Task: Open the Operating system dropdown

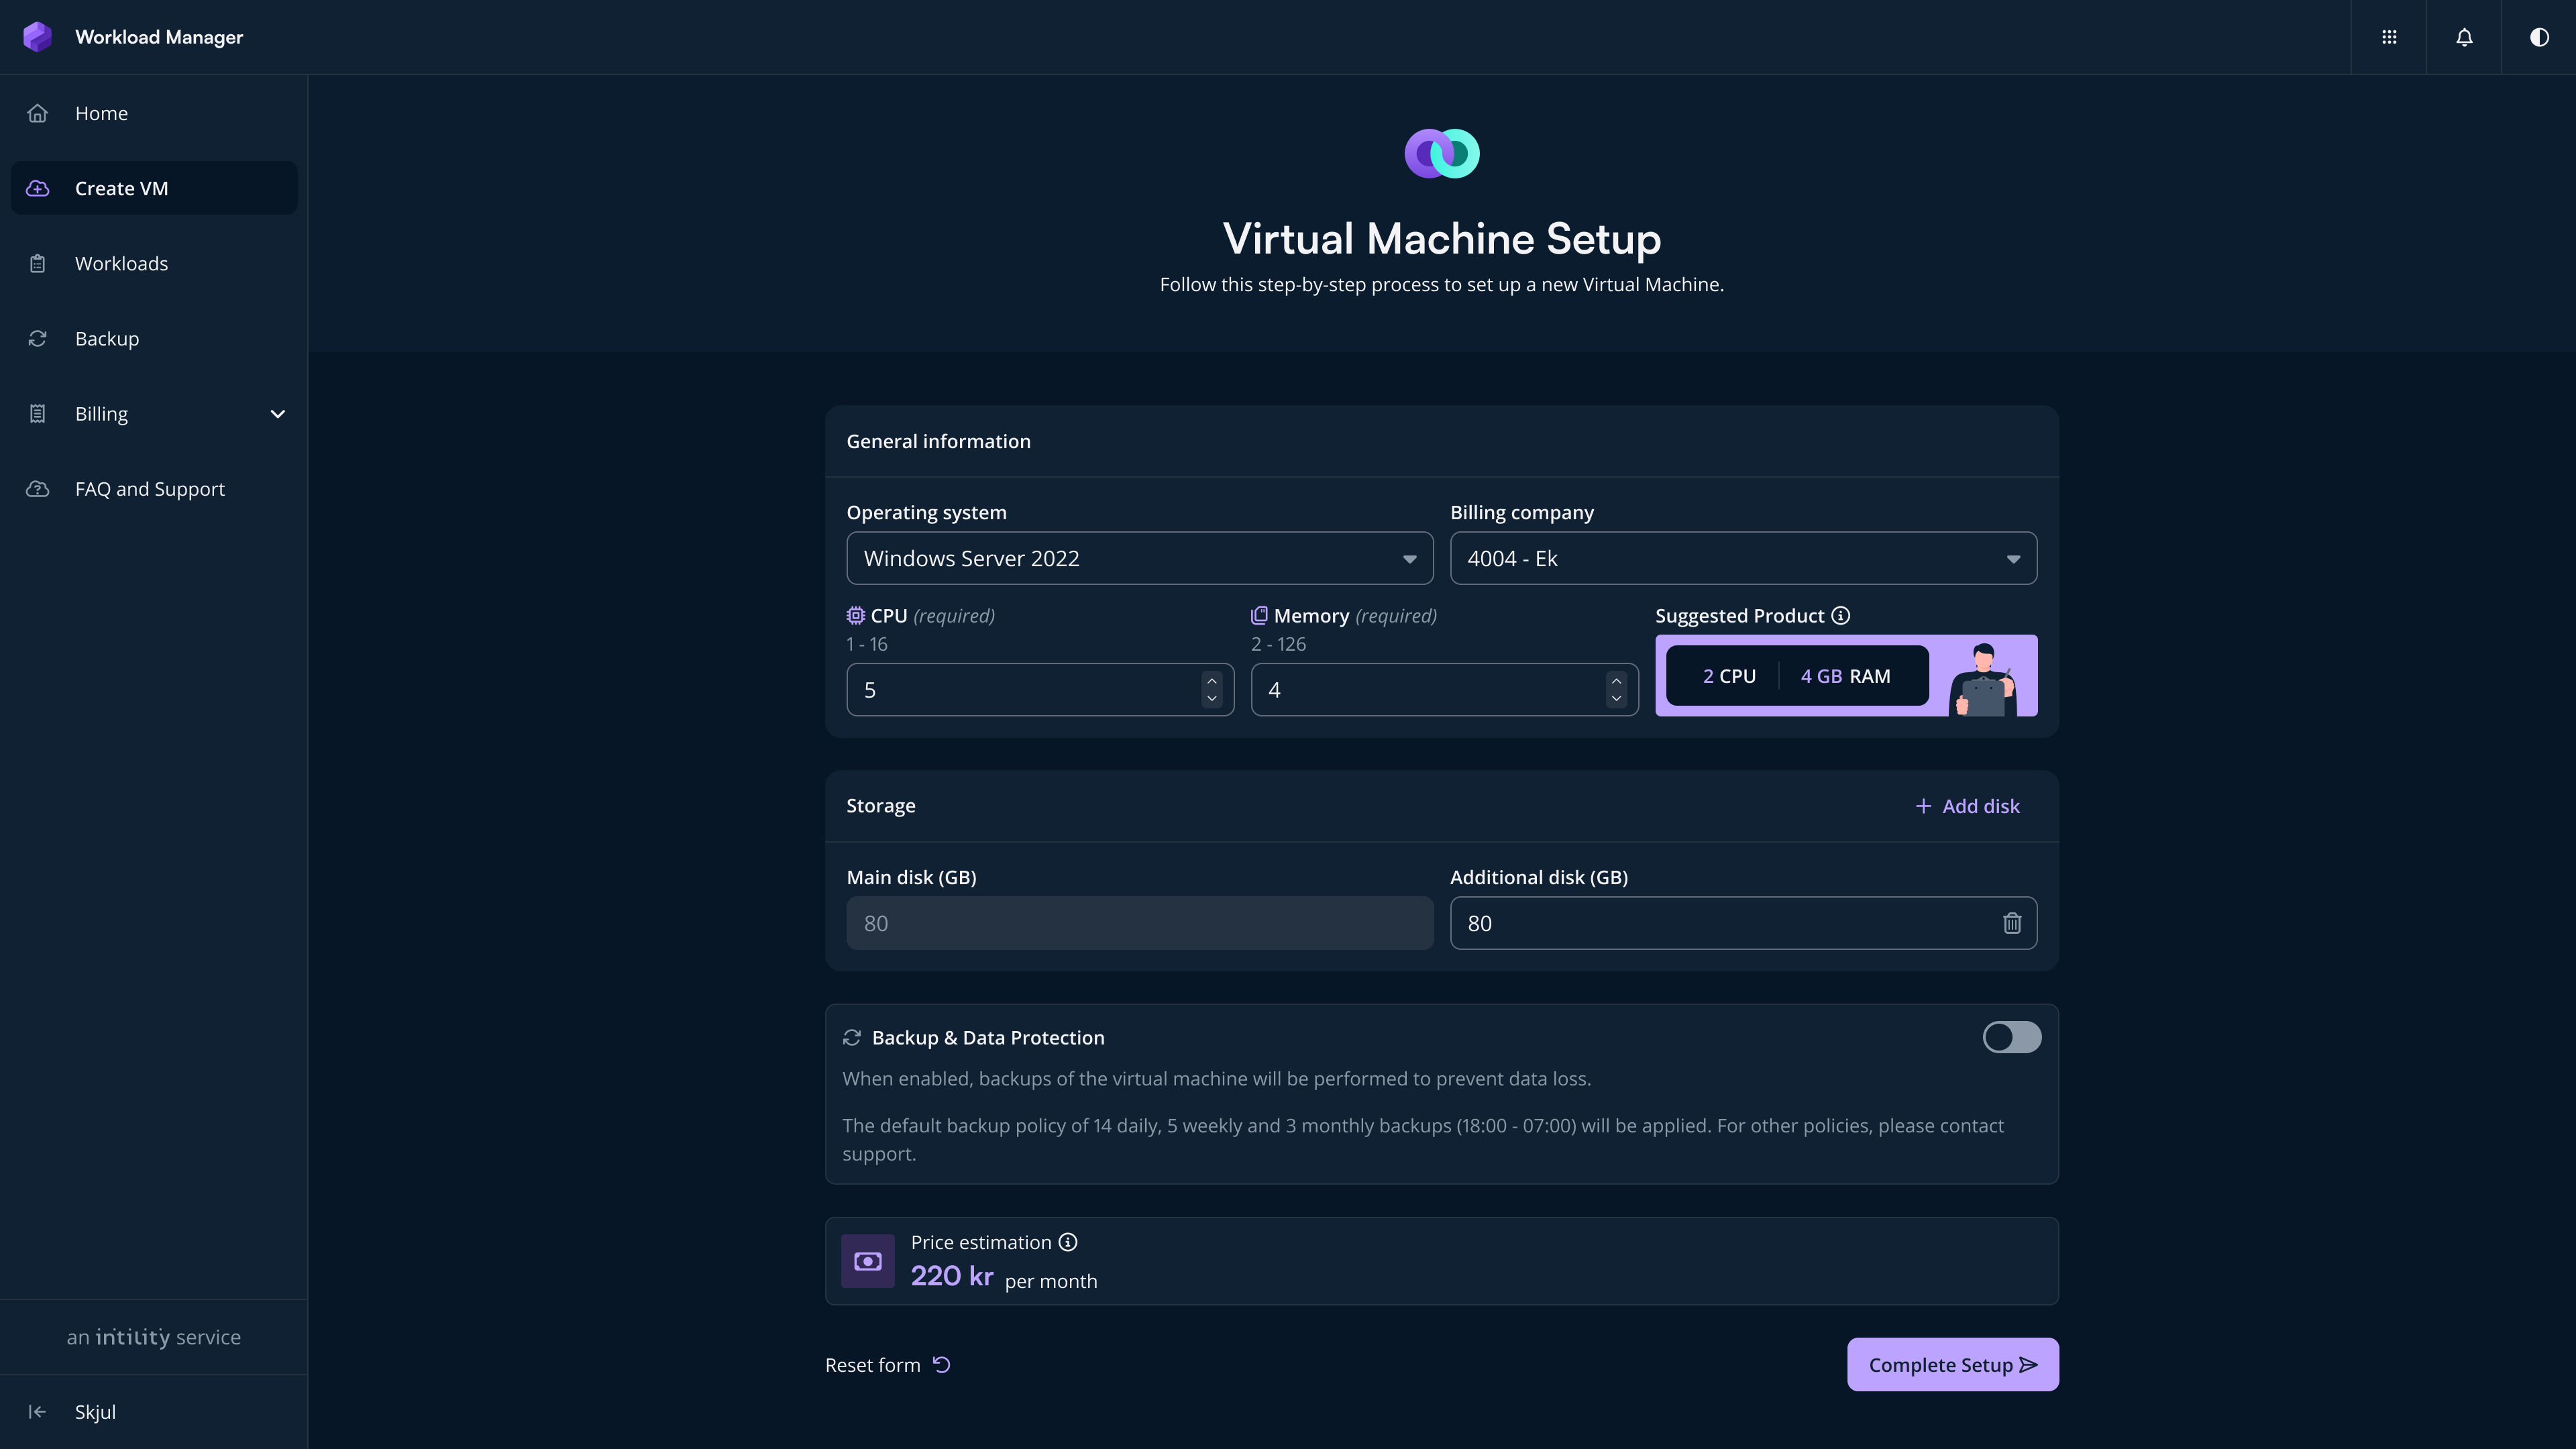Action: tap(1139, 558)
